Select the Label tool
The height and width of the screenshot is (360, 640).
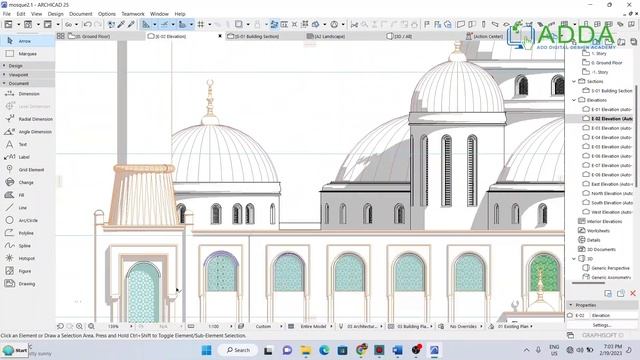(x=27, y=157)
